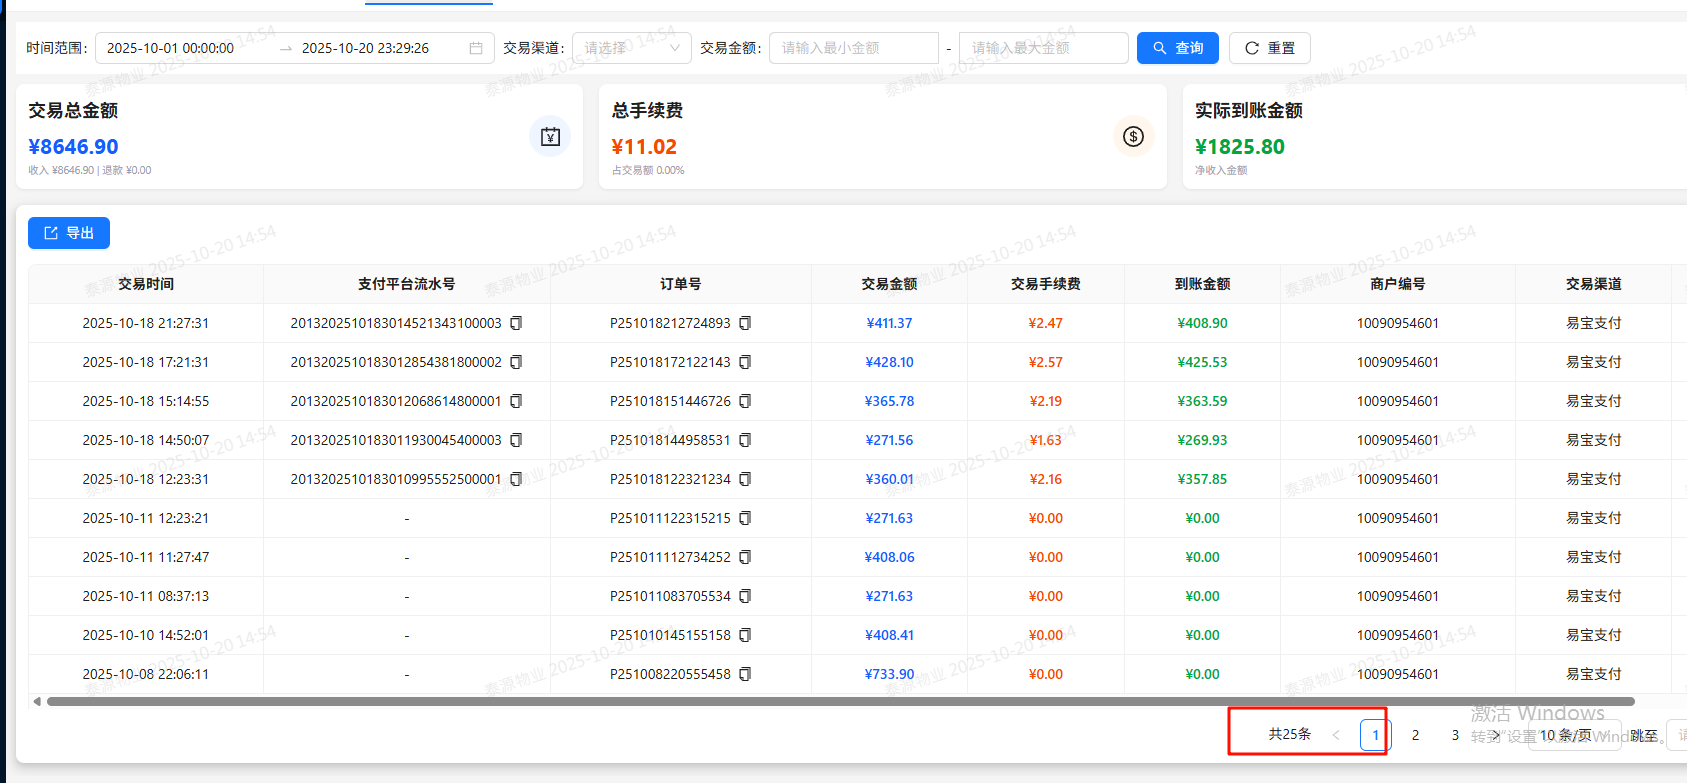This screenshot has height=783, width=1687.
Task: Click the 导出 export button
Action: coord(69,233)
